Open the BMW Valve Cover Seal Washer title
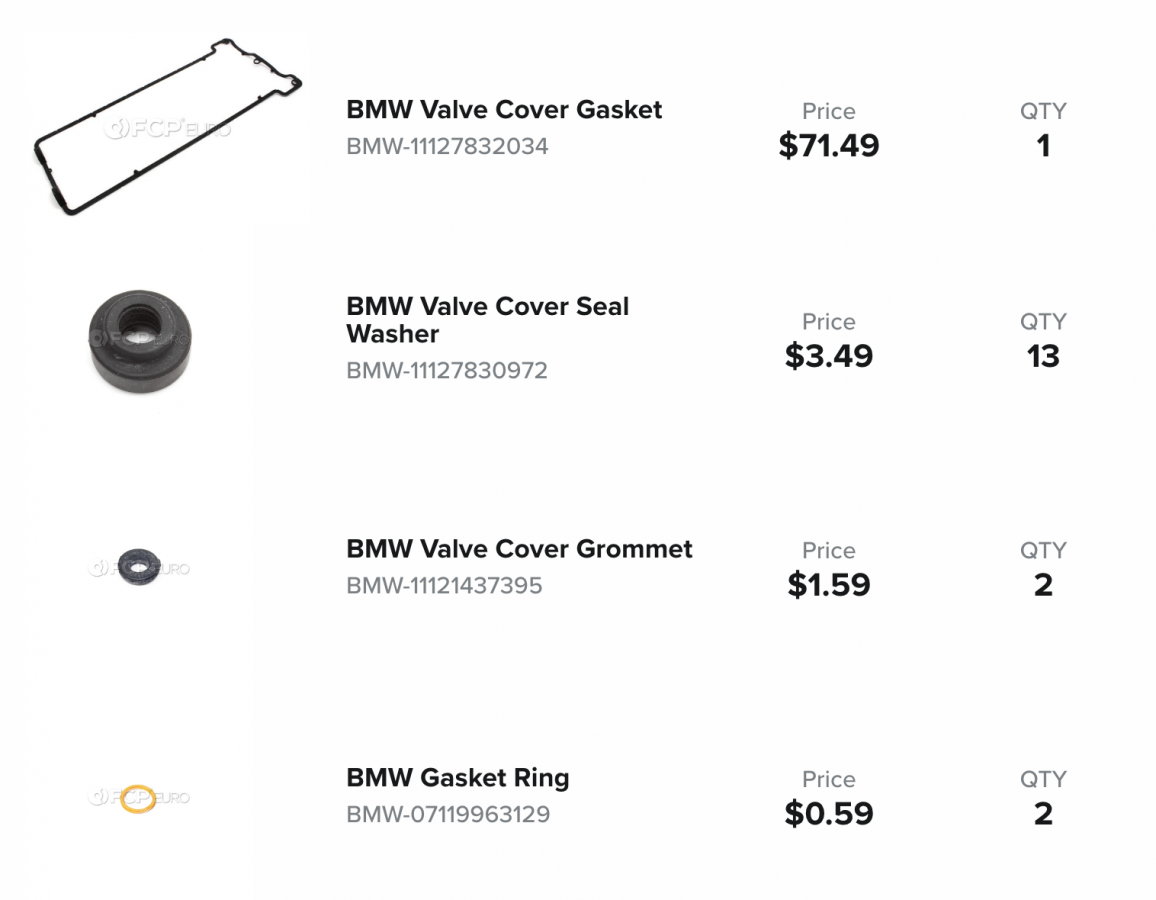 (487, 319)
